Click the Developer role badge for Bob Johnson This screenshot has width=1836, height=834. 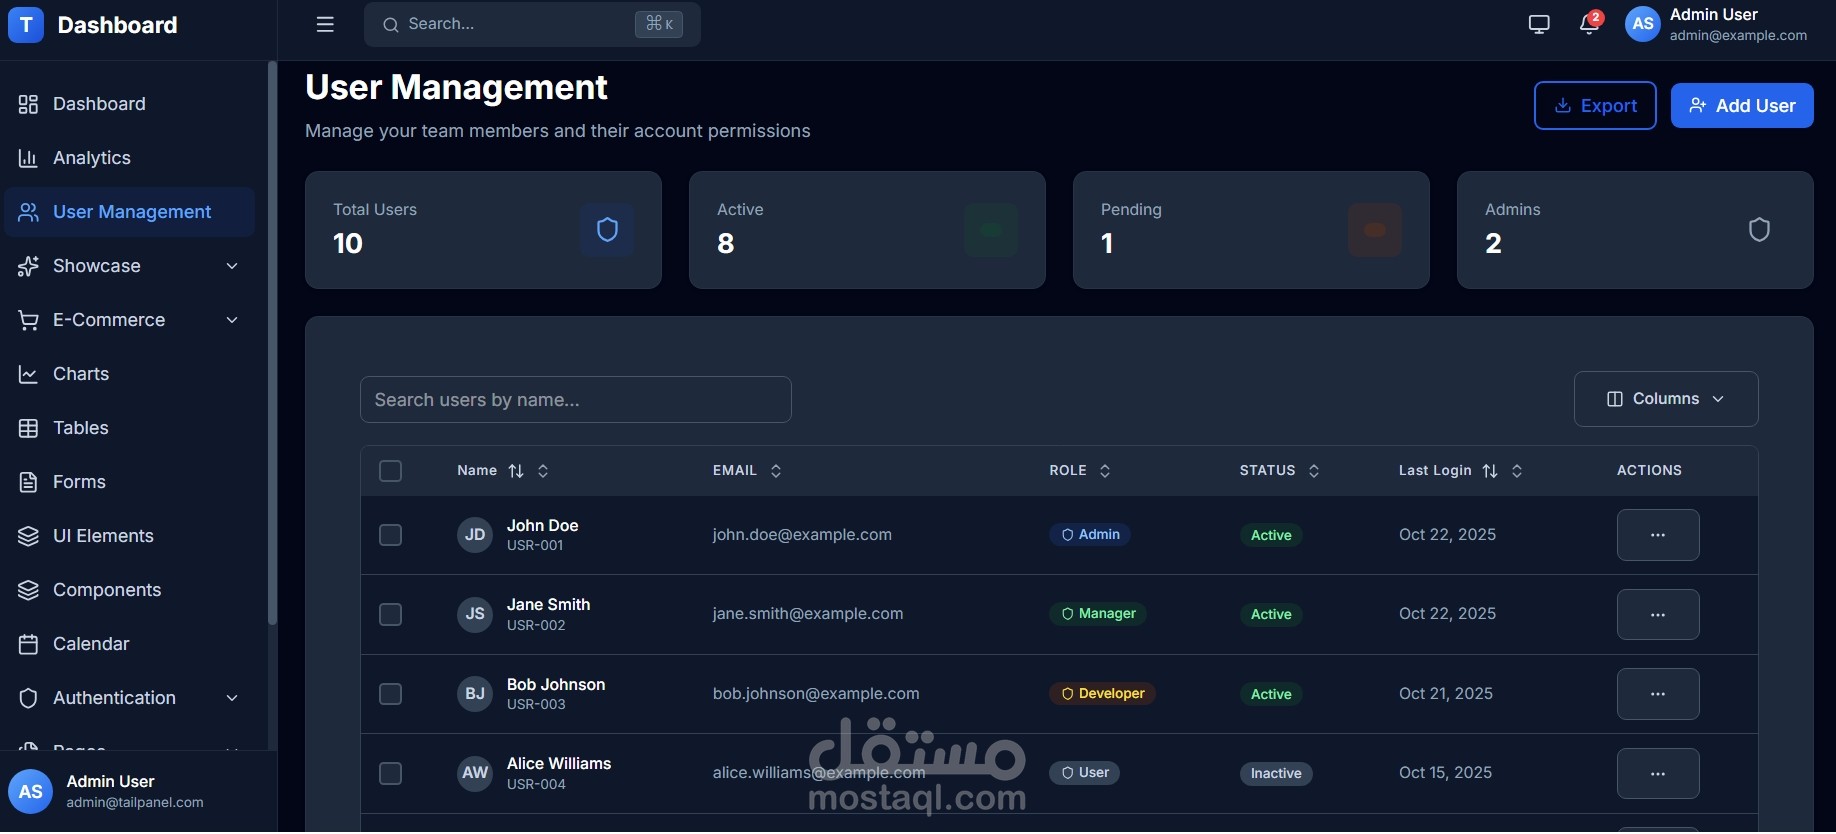pos(1102,694)
